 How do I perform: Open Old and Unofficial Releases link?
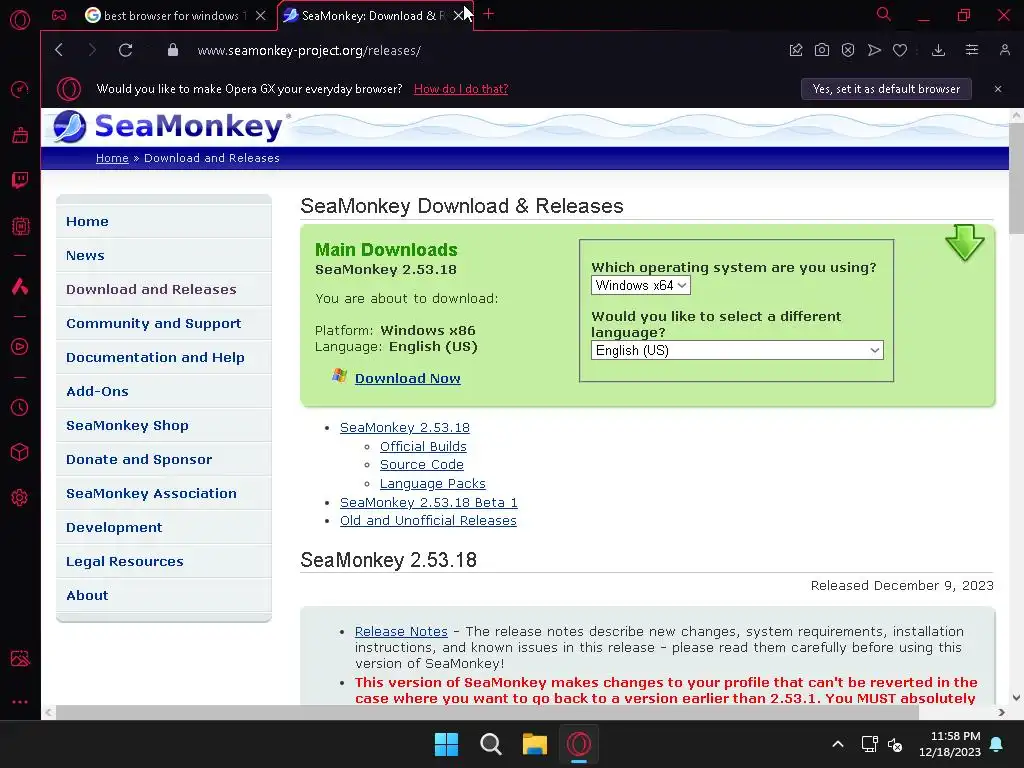click(x=428, y=520)
